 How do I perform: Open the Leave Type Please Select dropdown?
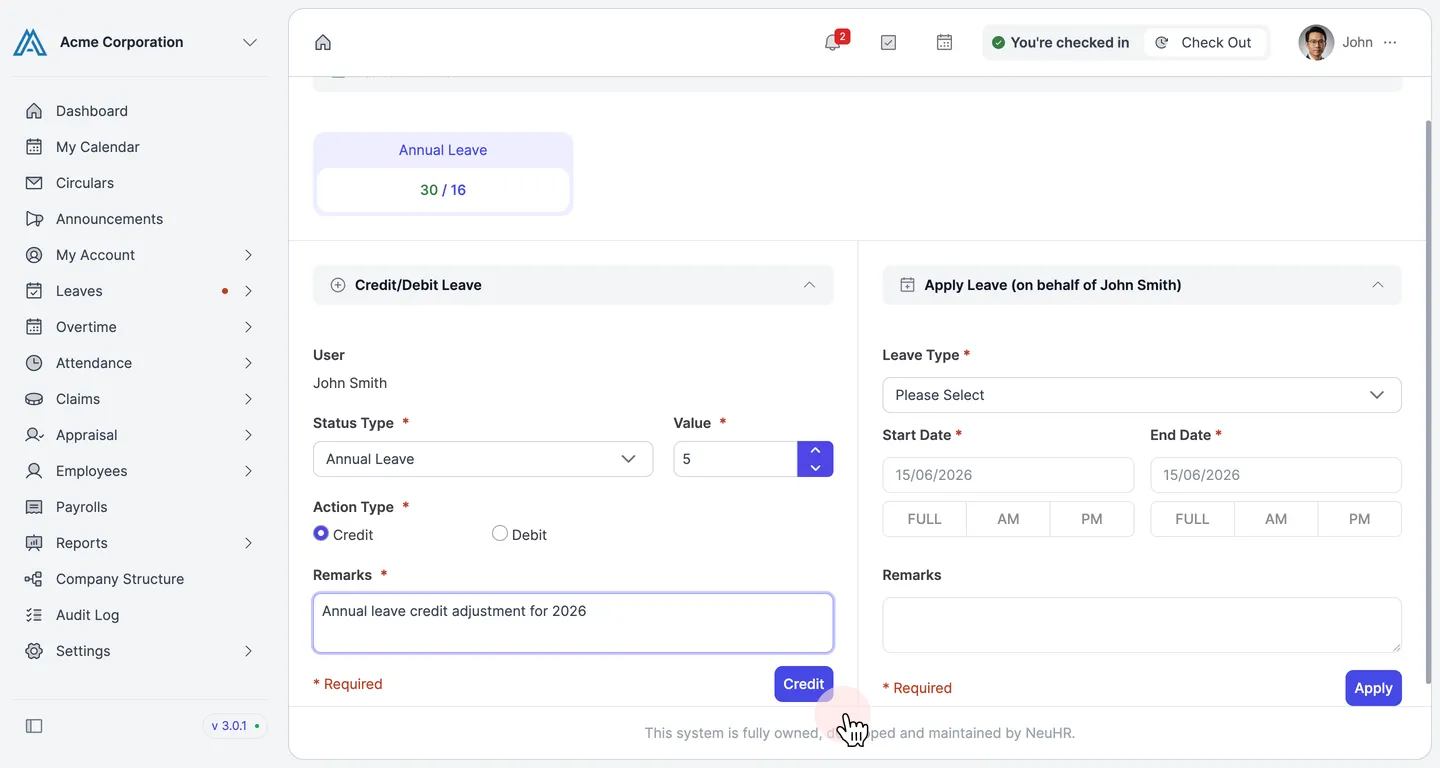[1142, 395]
